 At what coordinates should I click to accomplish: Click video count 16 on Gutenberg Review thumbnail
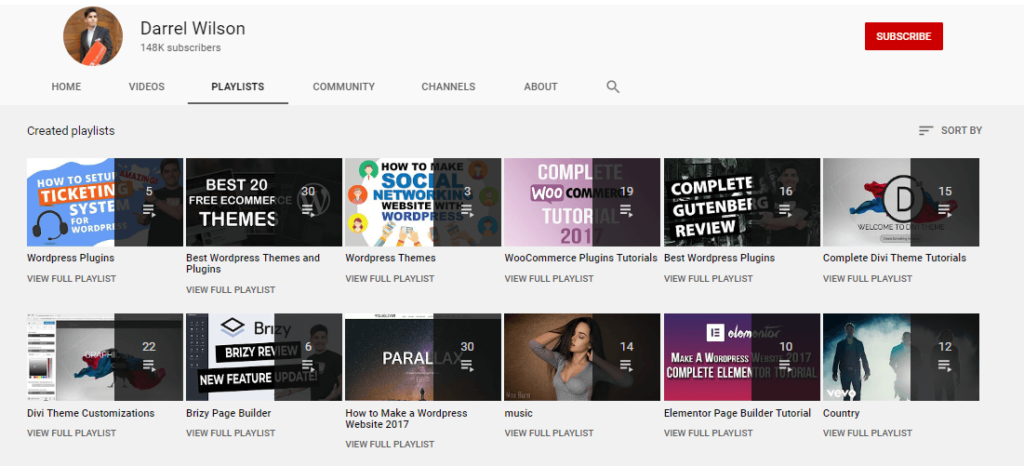(x=786, y=191)
